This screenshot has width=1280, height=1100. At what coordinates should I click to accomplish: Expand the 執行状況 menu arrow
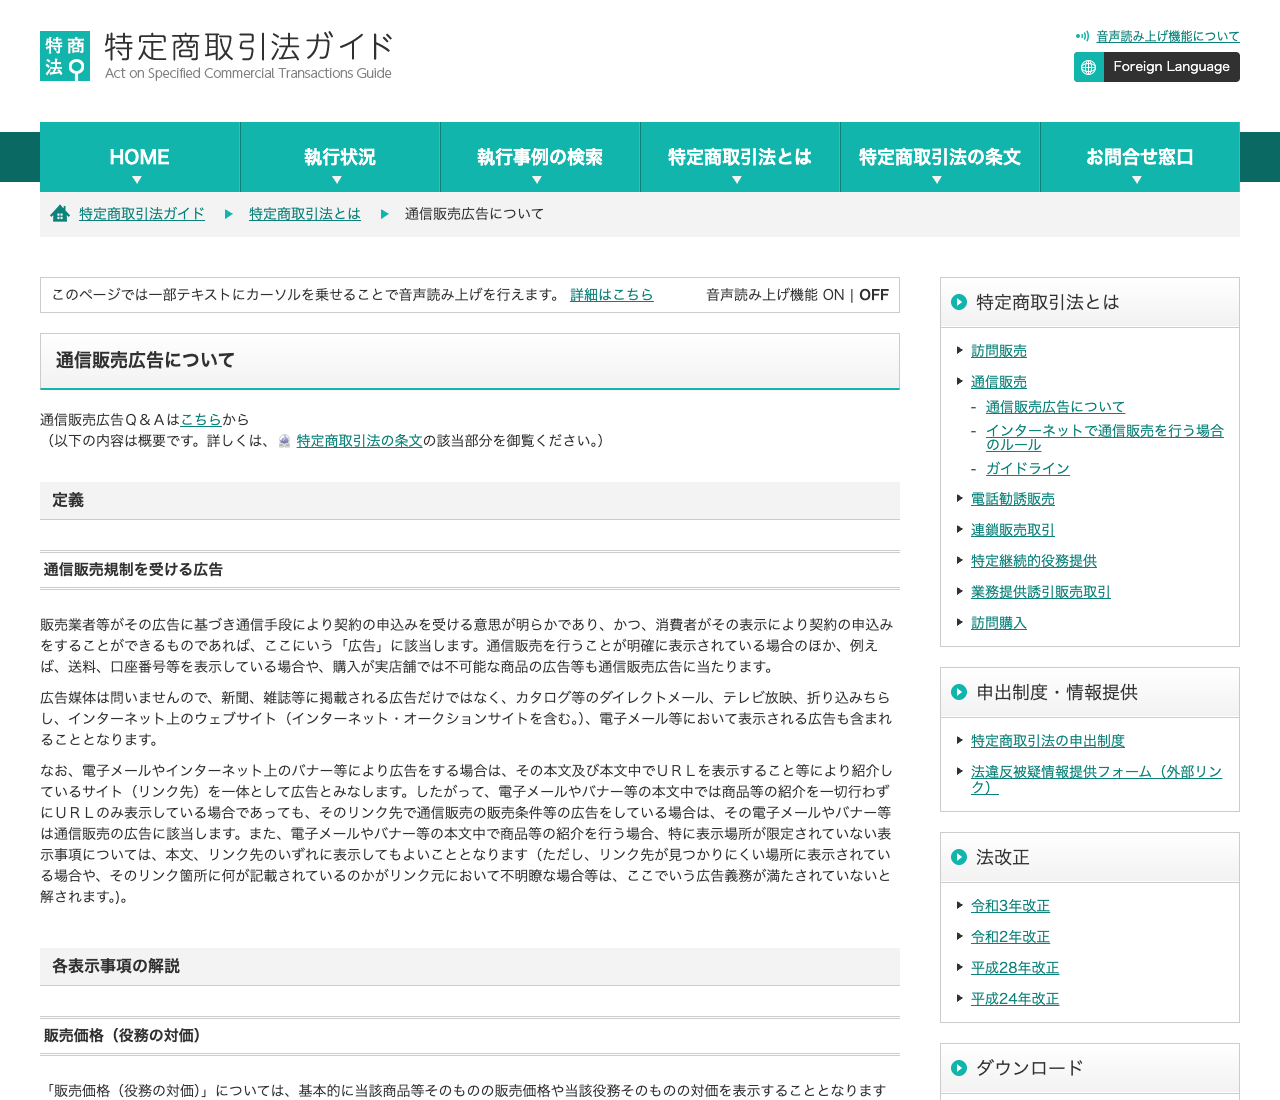tap(337, 180)
